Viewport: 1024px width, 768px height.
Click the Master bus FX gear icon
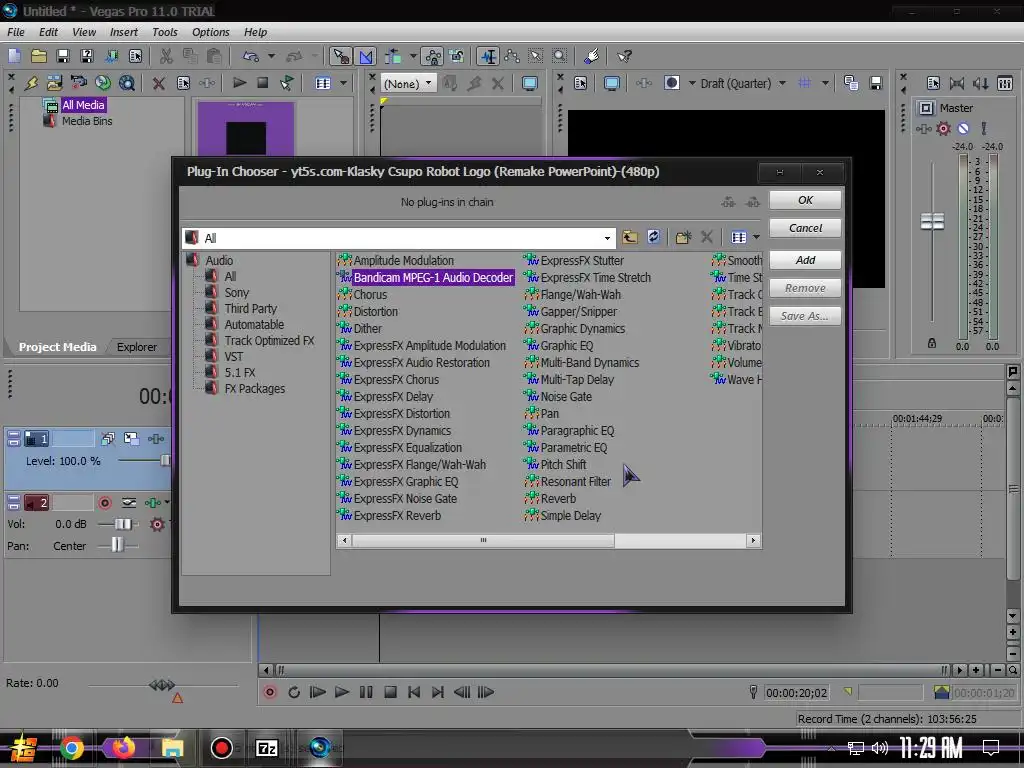[x=943, y=129]
